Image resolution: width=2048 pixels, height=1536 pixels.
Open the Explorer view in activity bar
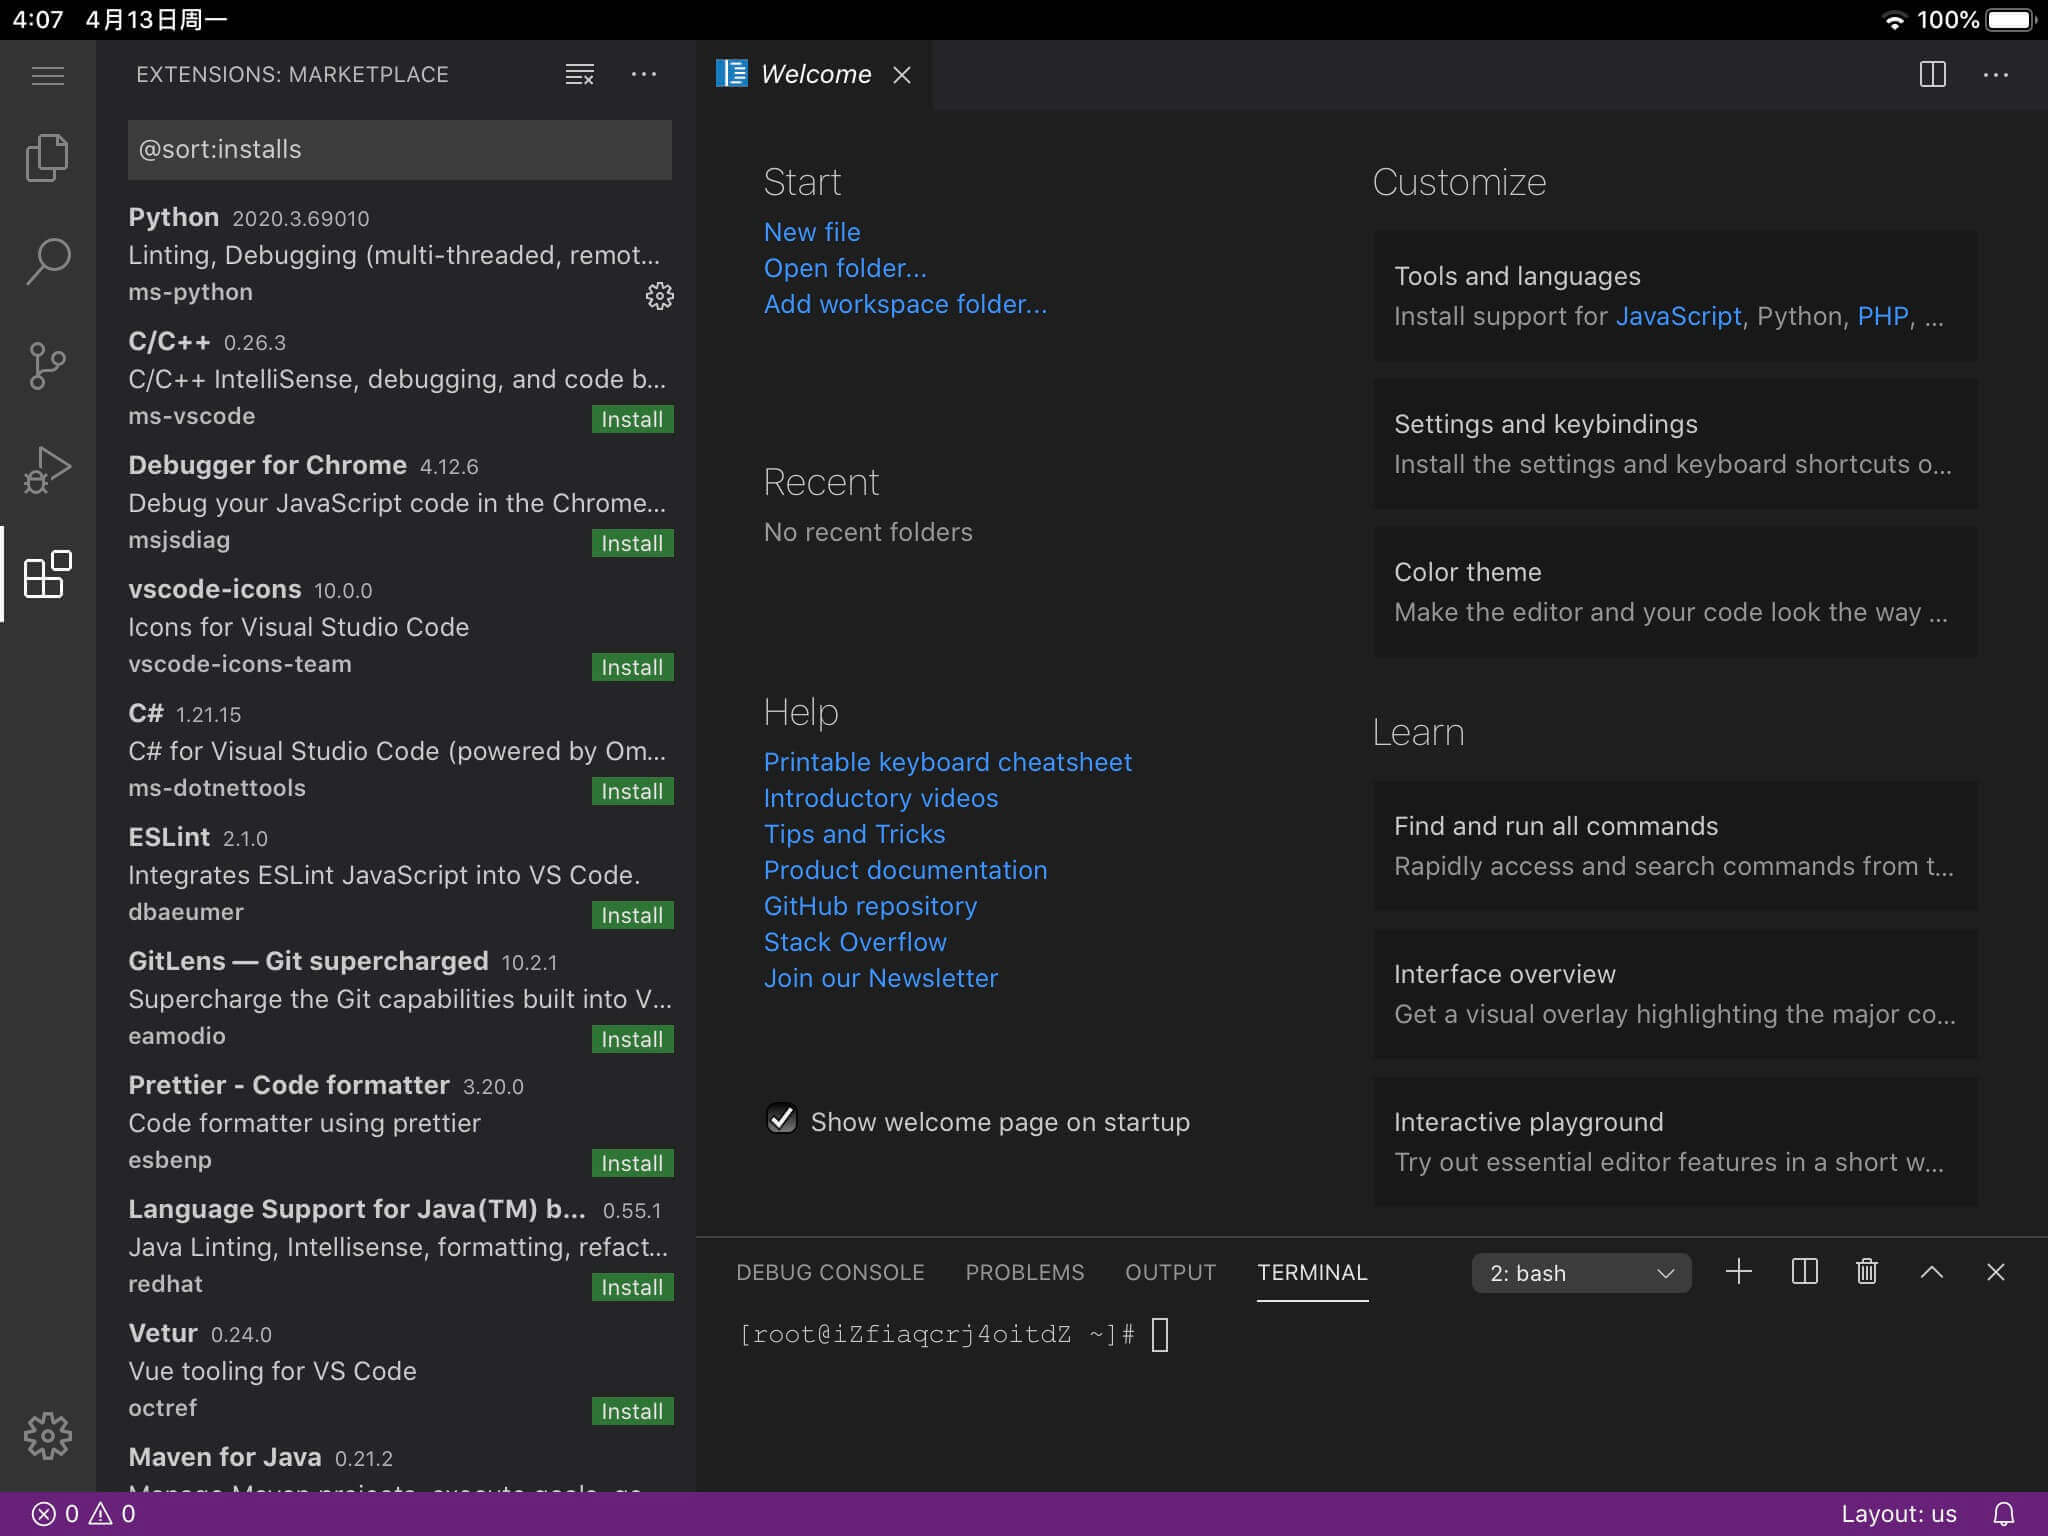point(47,158)
